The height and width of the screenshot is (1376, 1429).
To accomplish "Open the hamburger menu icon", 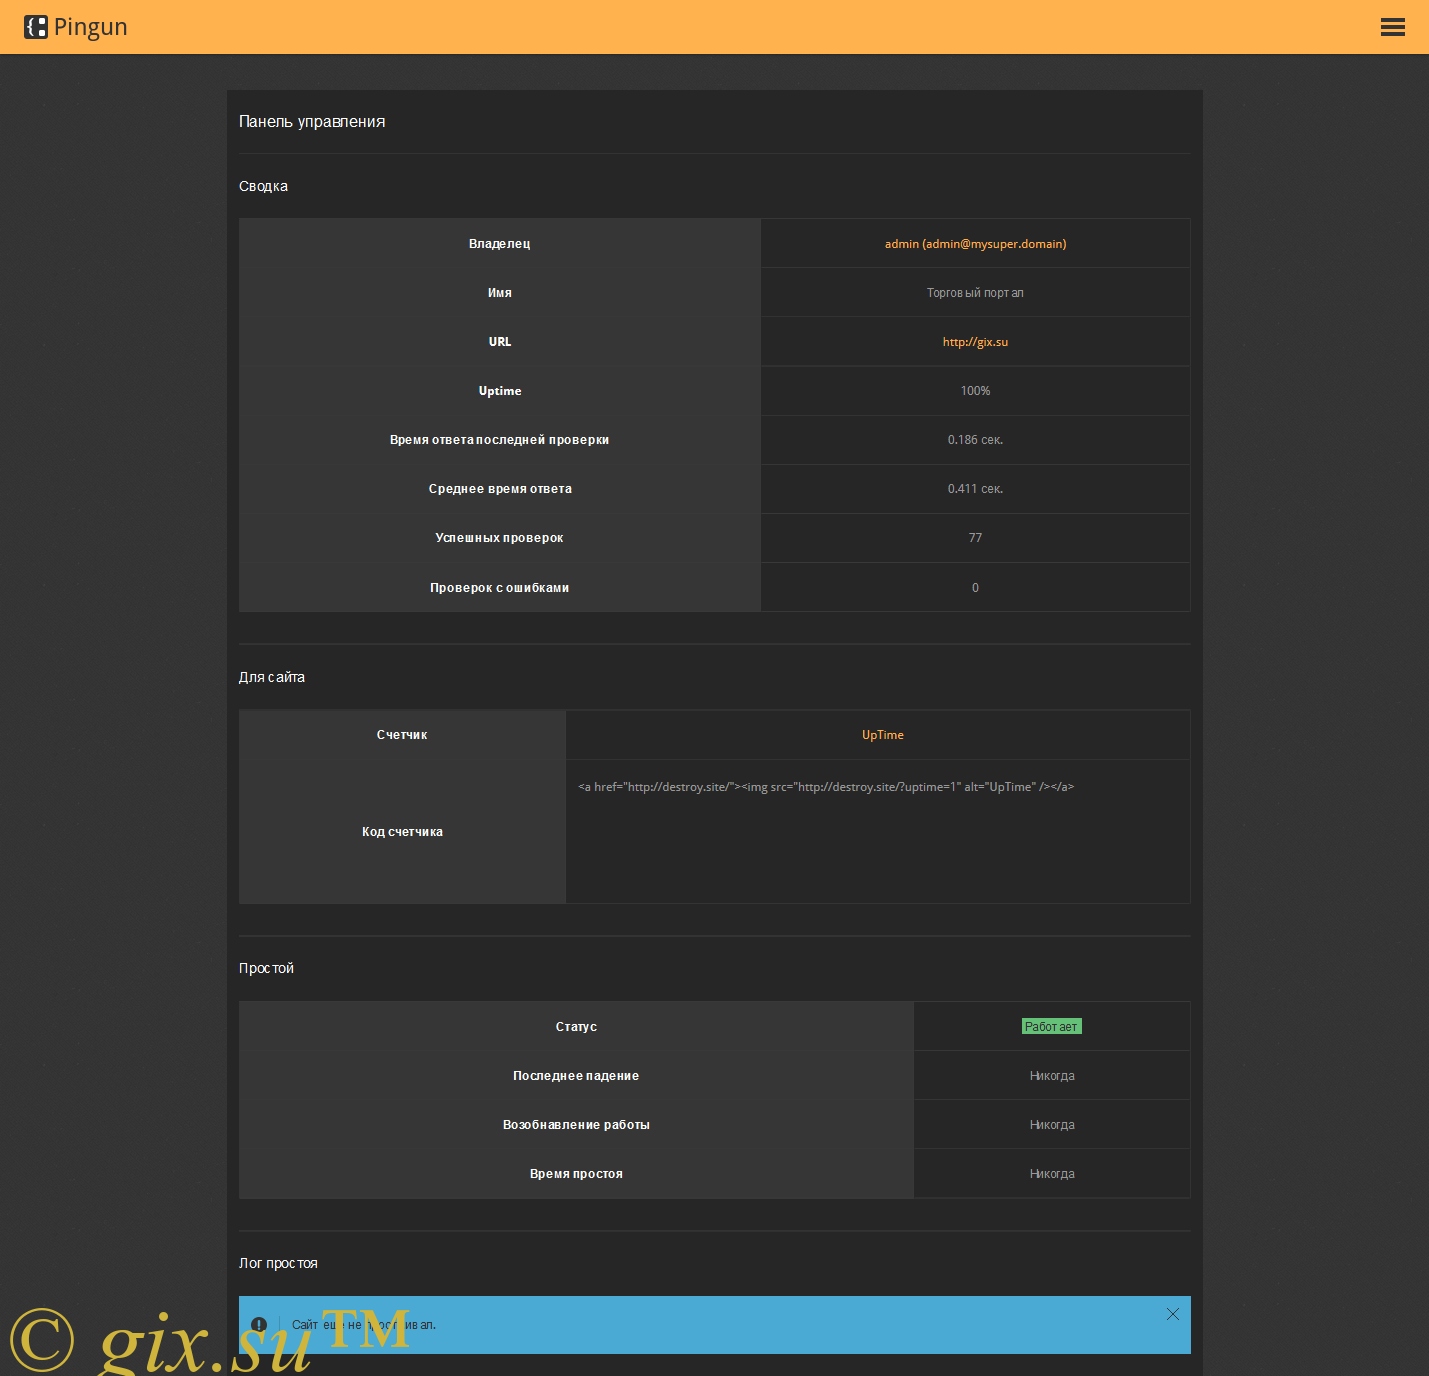I will point(1392,27).
